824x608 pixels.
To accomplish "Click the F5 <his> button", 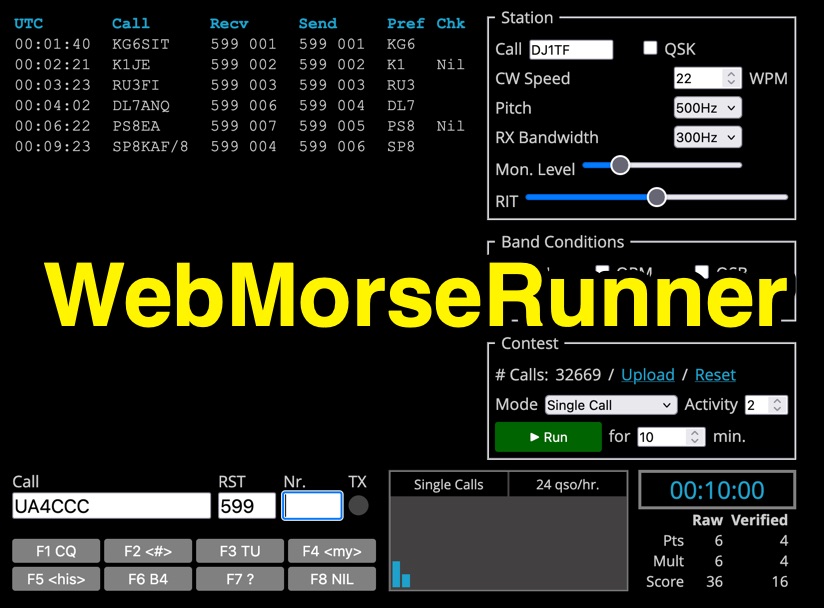I will [56, 579].
